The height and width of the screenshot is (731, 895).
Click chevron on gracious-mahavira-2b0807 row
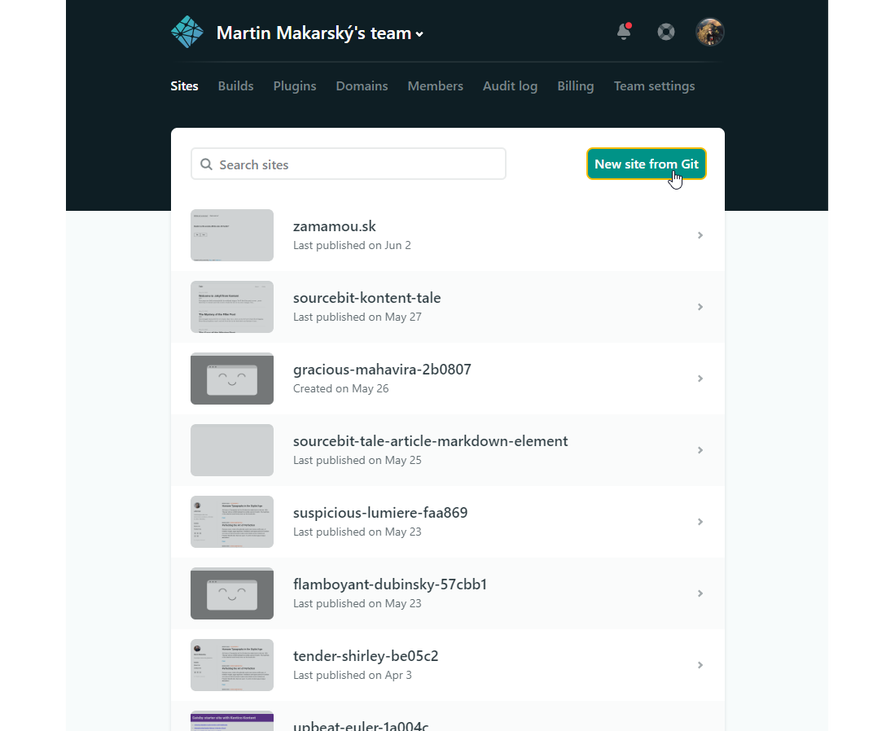coord(700,378)
